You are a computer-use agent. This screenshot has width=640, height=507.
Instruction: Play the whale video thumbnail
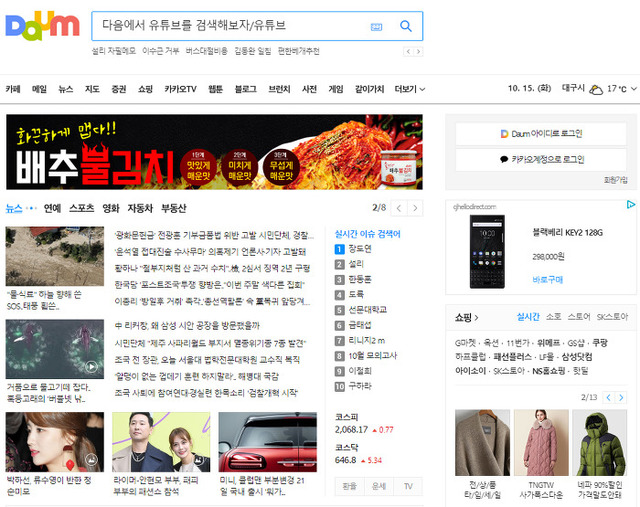click(x=92, y=366)
